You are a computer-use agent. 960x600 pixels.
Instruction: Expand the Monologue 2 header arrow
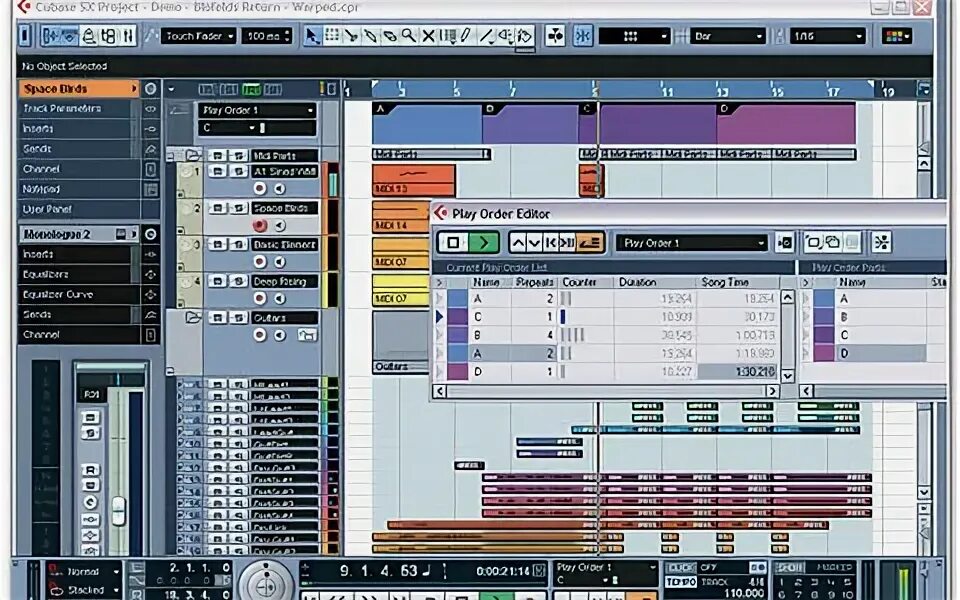click(x=133, y=234)
